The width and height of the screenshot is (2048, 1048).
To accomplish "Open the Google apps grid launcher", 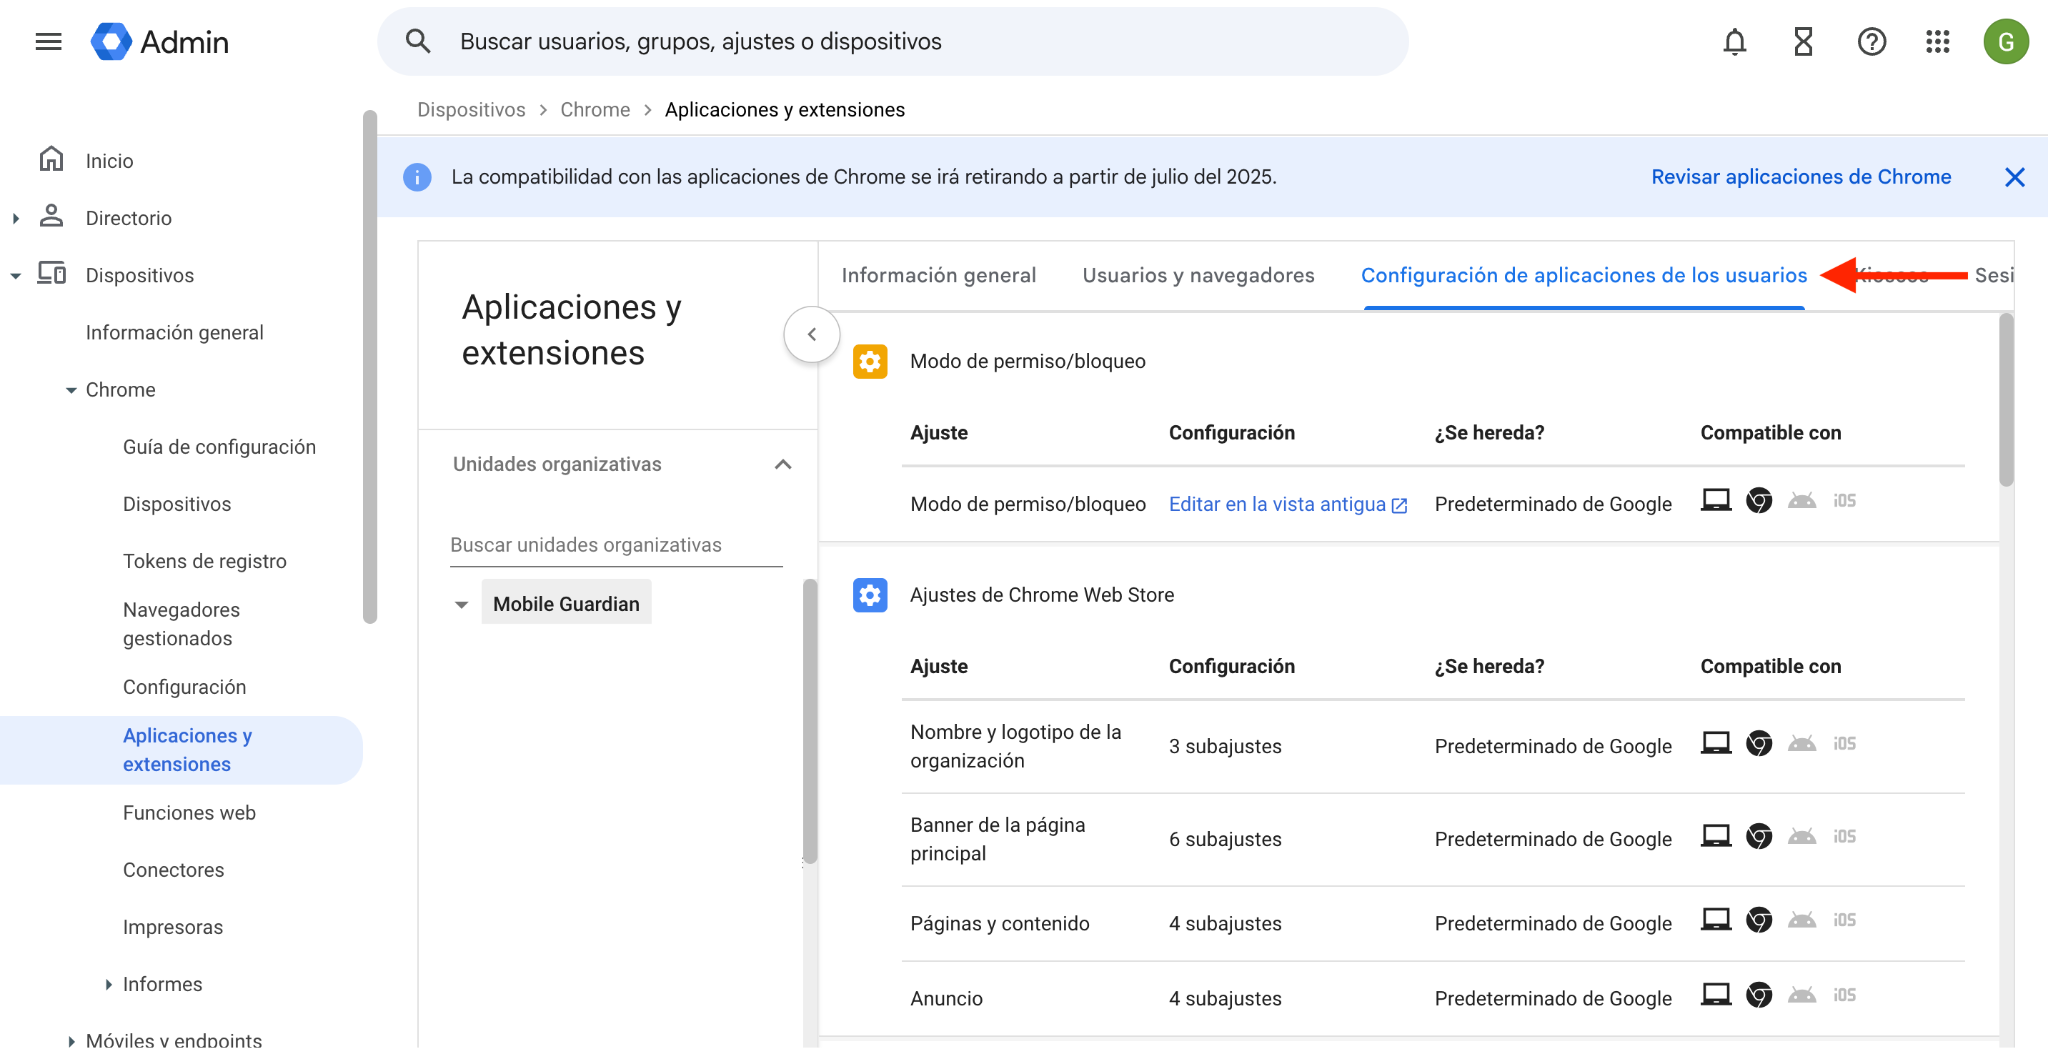I will coord(1938,42).
